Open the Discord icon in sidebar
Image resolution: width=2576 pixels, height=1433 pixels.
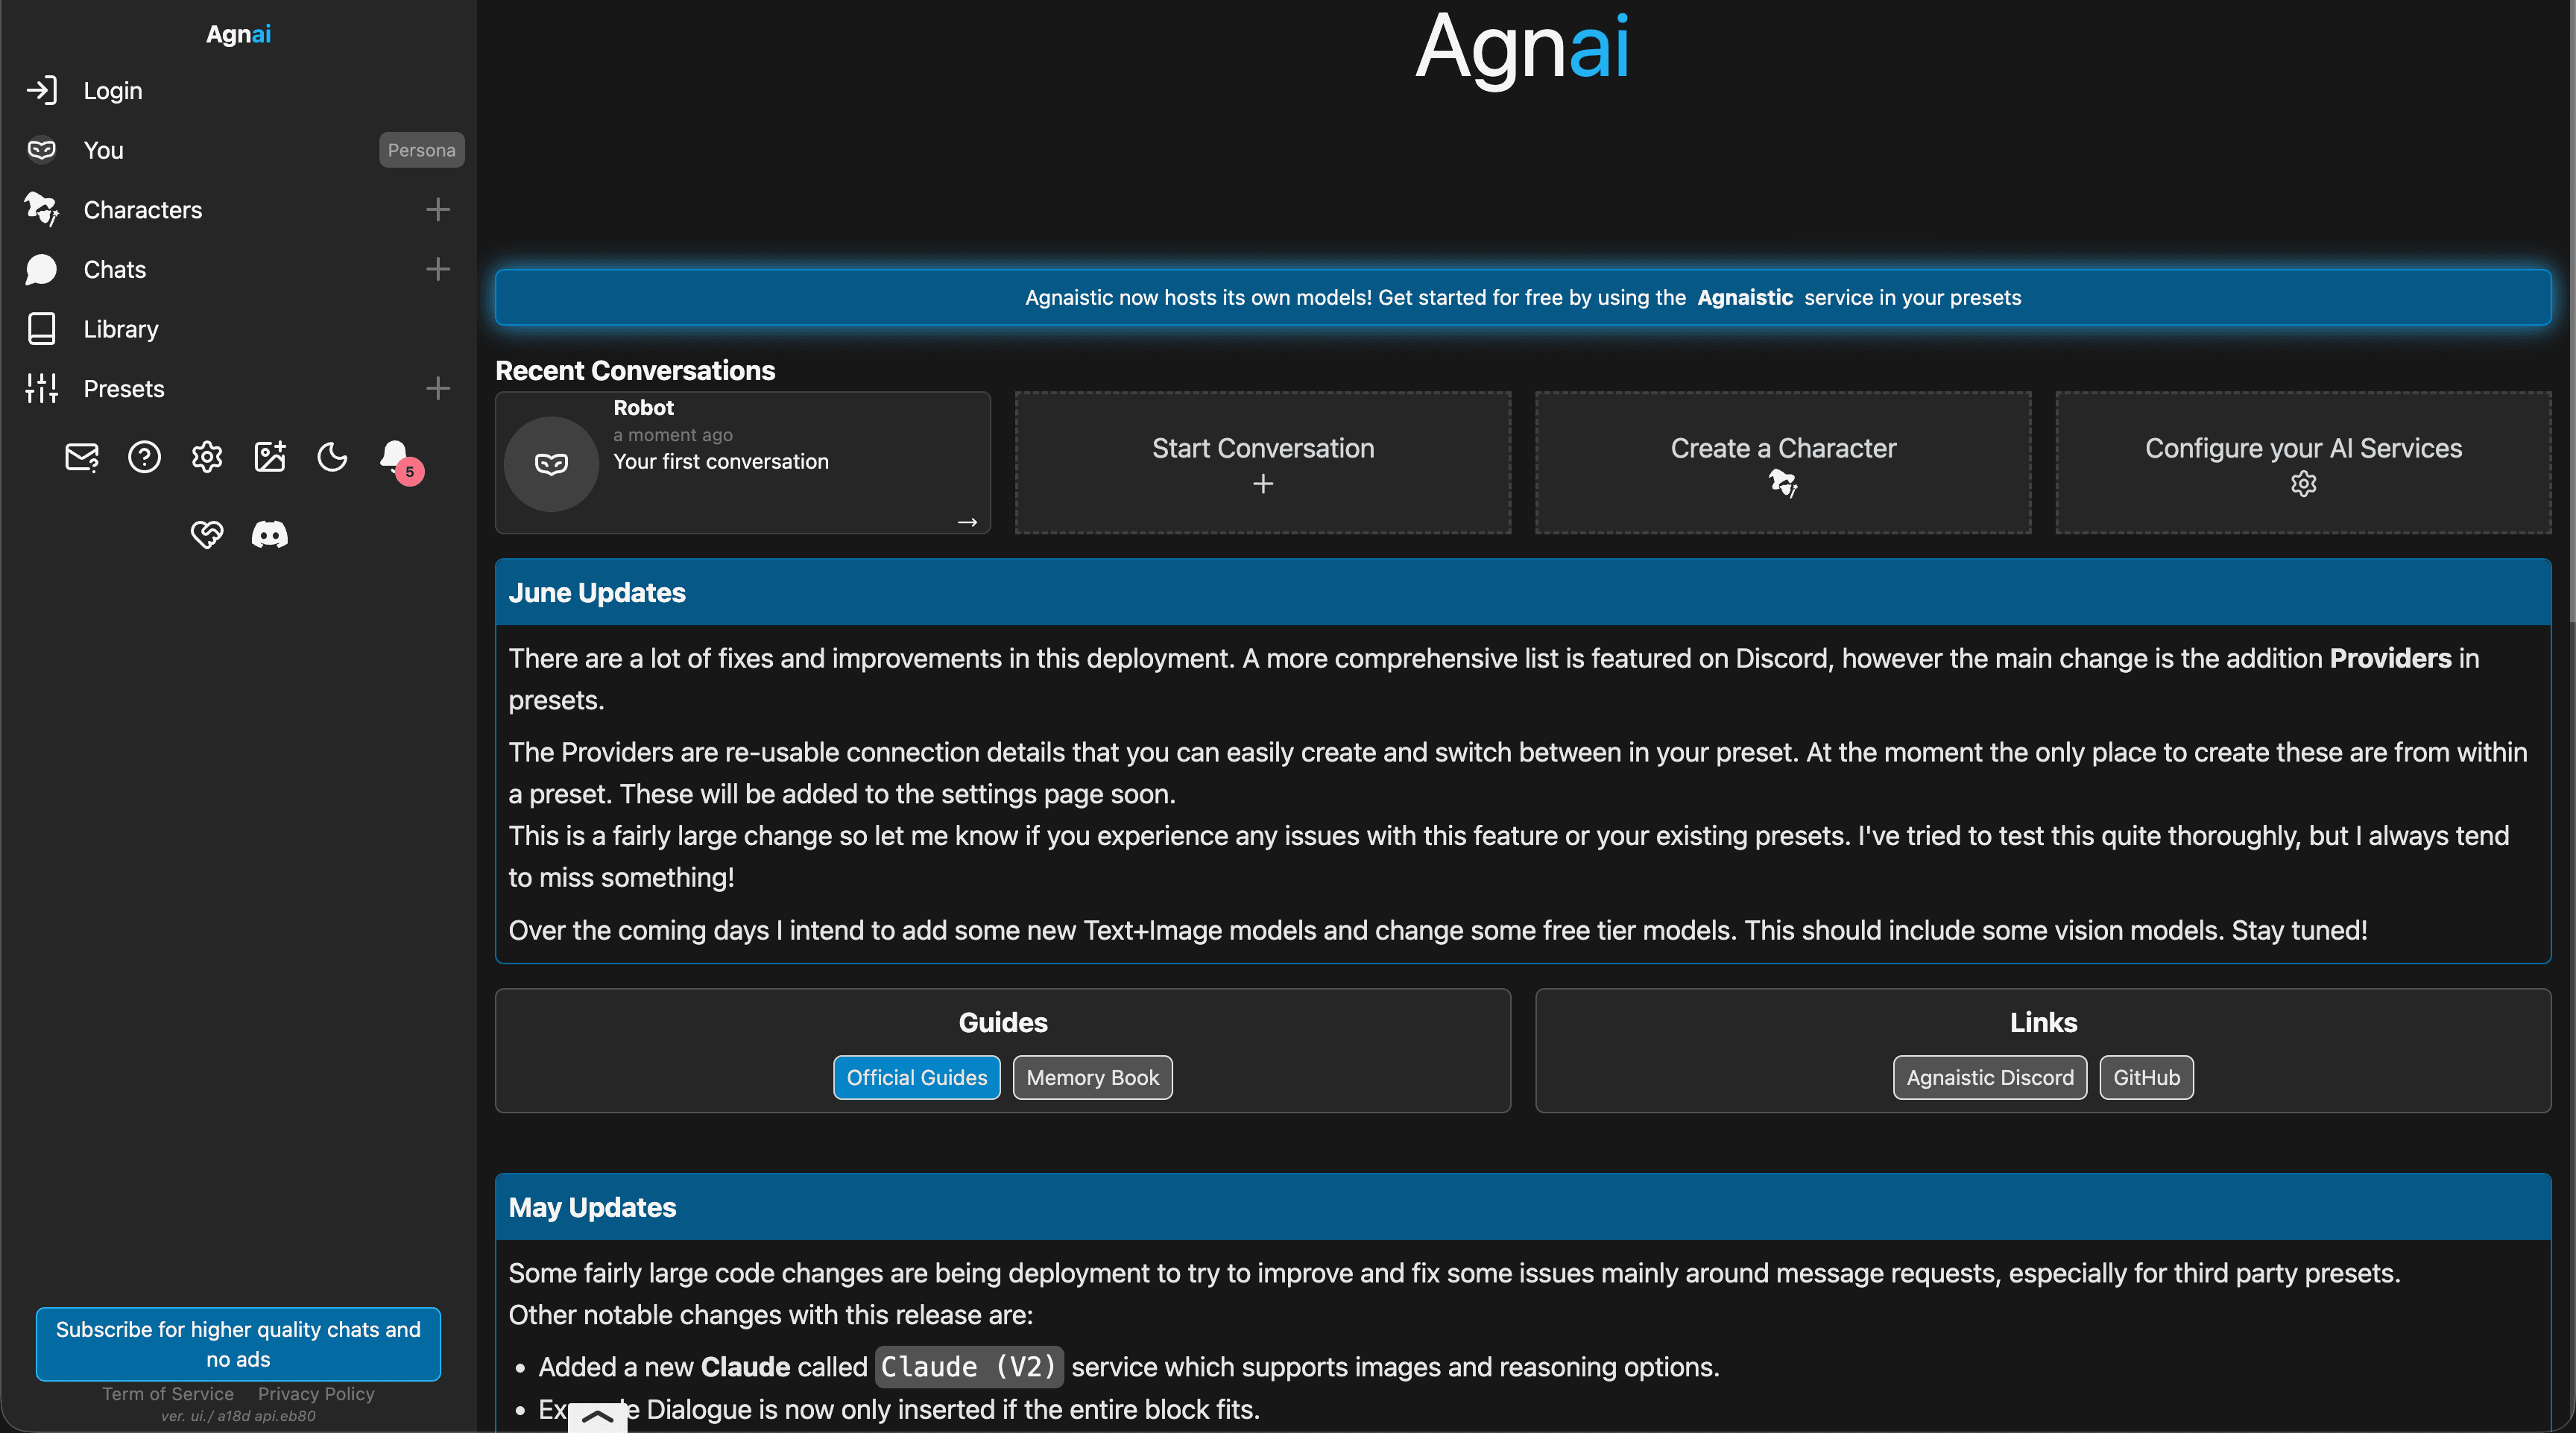270,534
